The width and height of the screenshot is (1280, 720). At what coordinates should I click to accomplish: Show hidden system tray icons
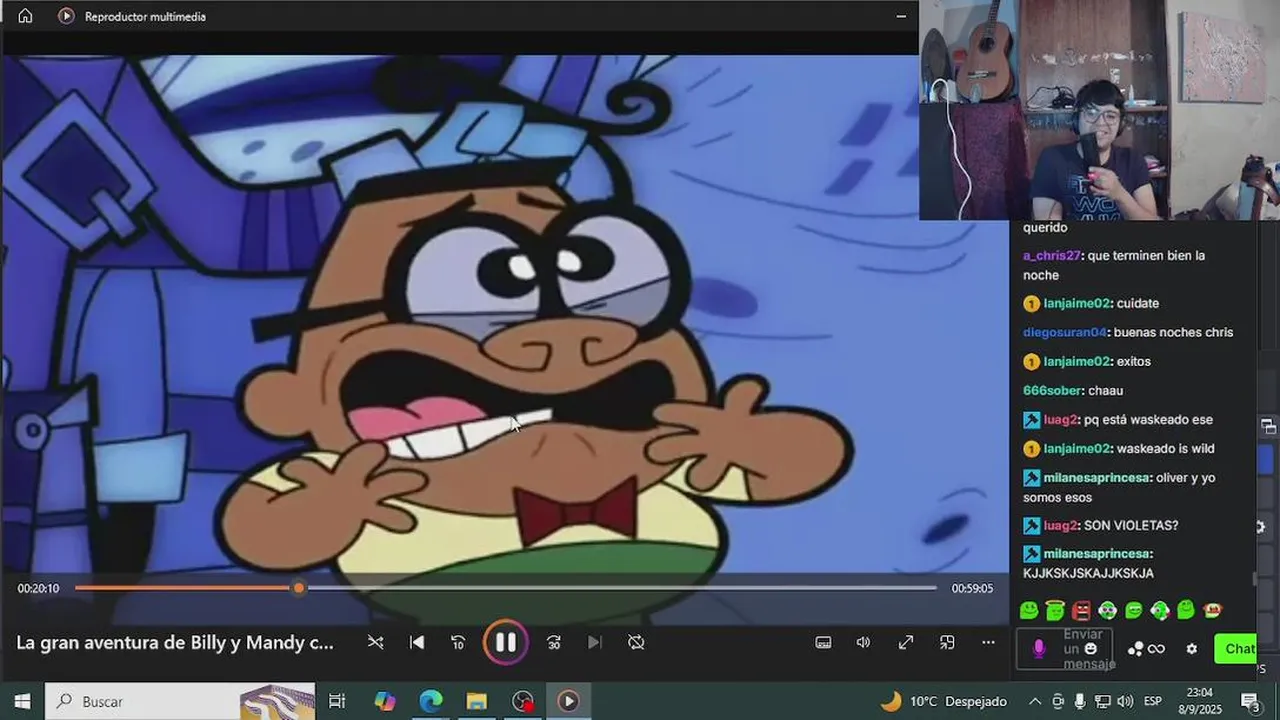[x=1035, y=701]
